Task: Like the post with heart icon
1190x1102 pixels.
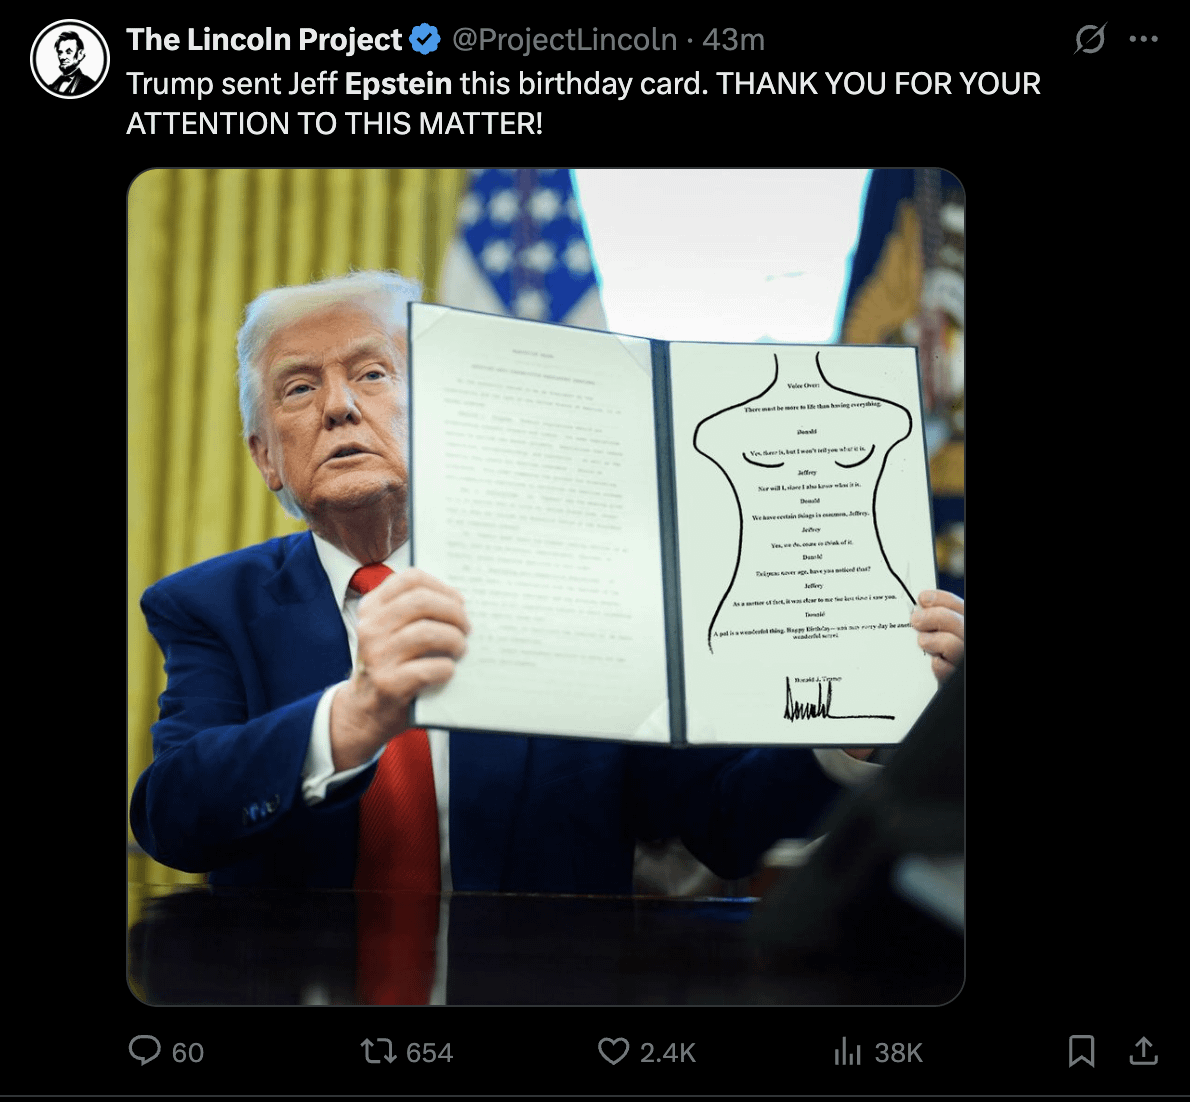Action: pyautogui.click(x=613, y=1051)
